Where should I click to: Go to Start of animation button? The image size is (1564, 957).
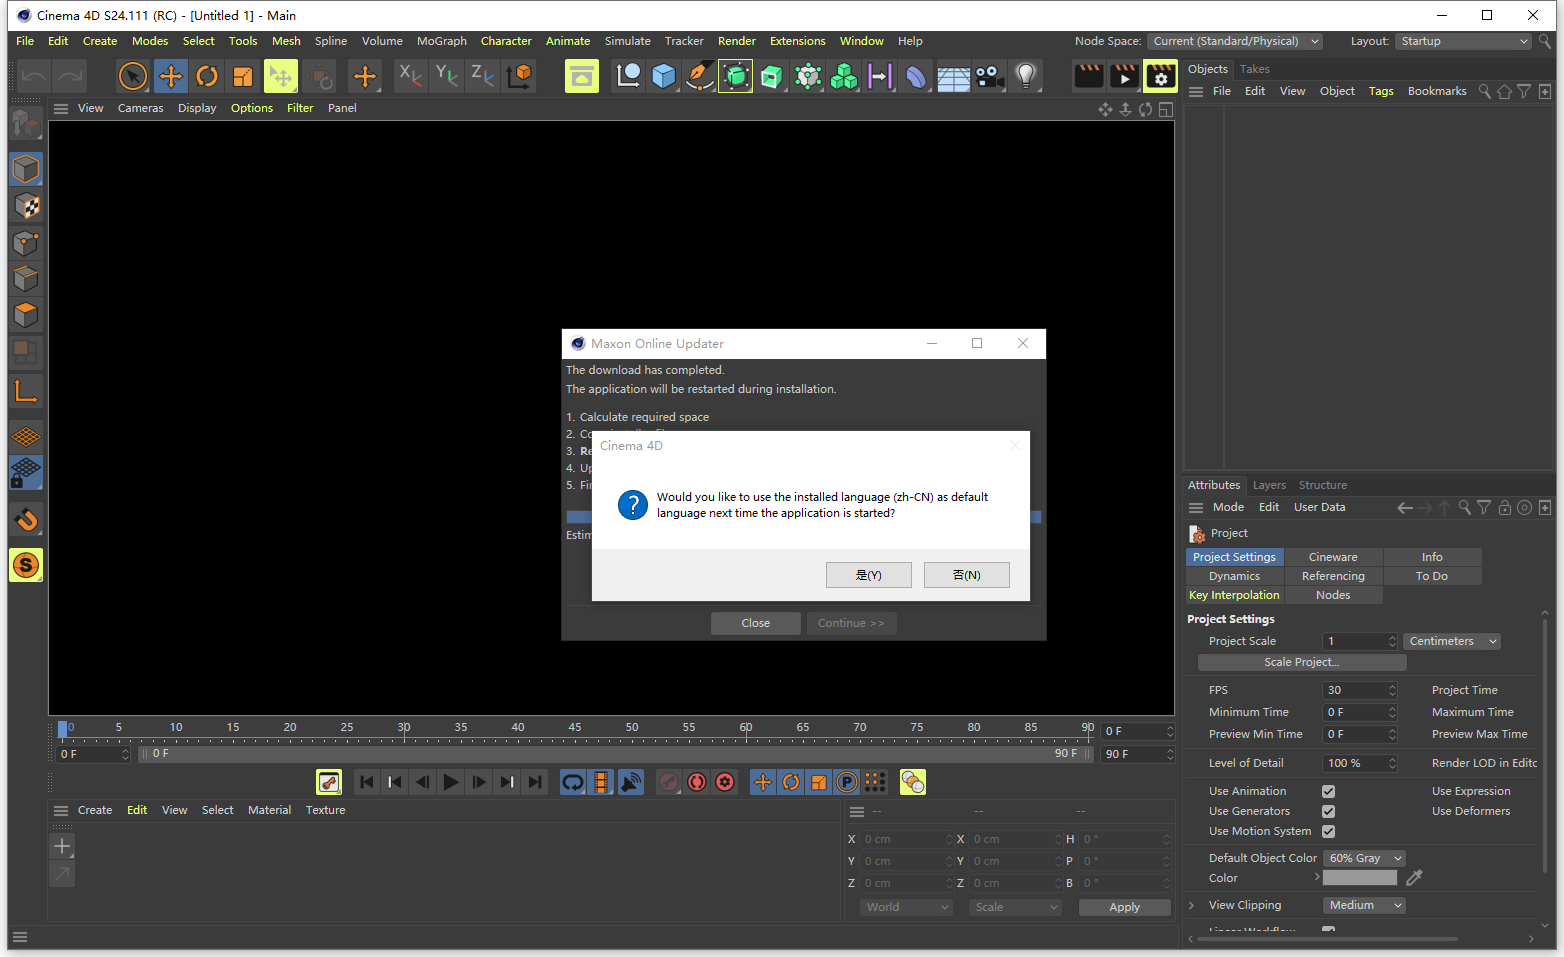coord(367,782)
